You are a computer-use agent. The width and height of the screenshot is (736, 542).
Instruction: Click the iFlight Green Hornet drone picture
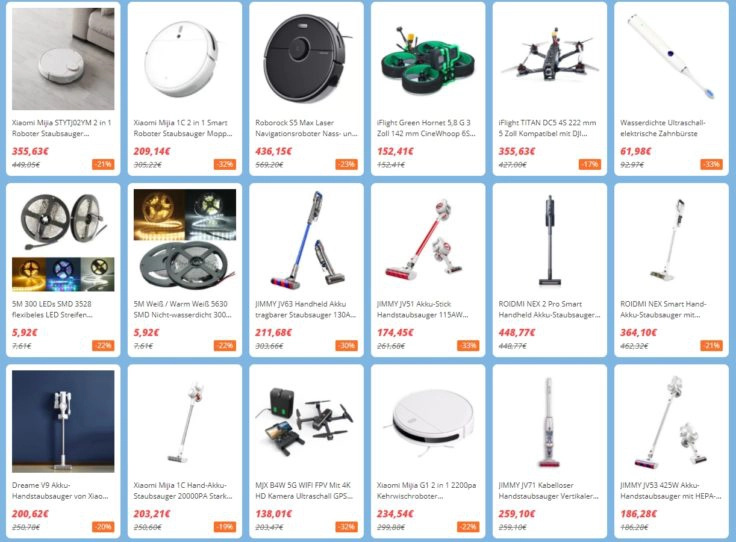428,59
